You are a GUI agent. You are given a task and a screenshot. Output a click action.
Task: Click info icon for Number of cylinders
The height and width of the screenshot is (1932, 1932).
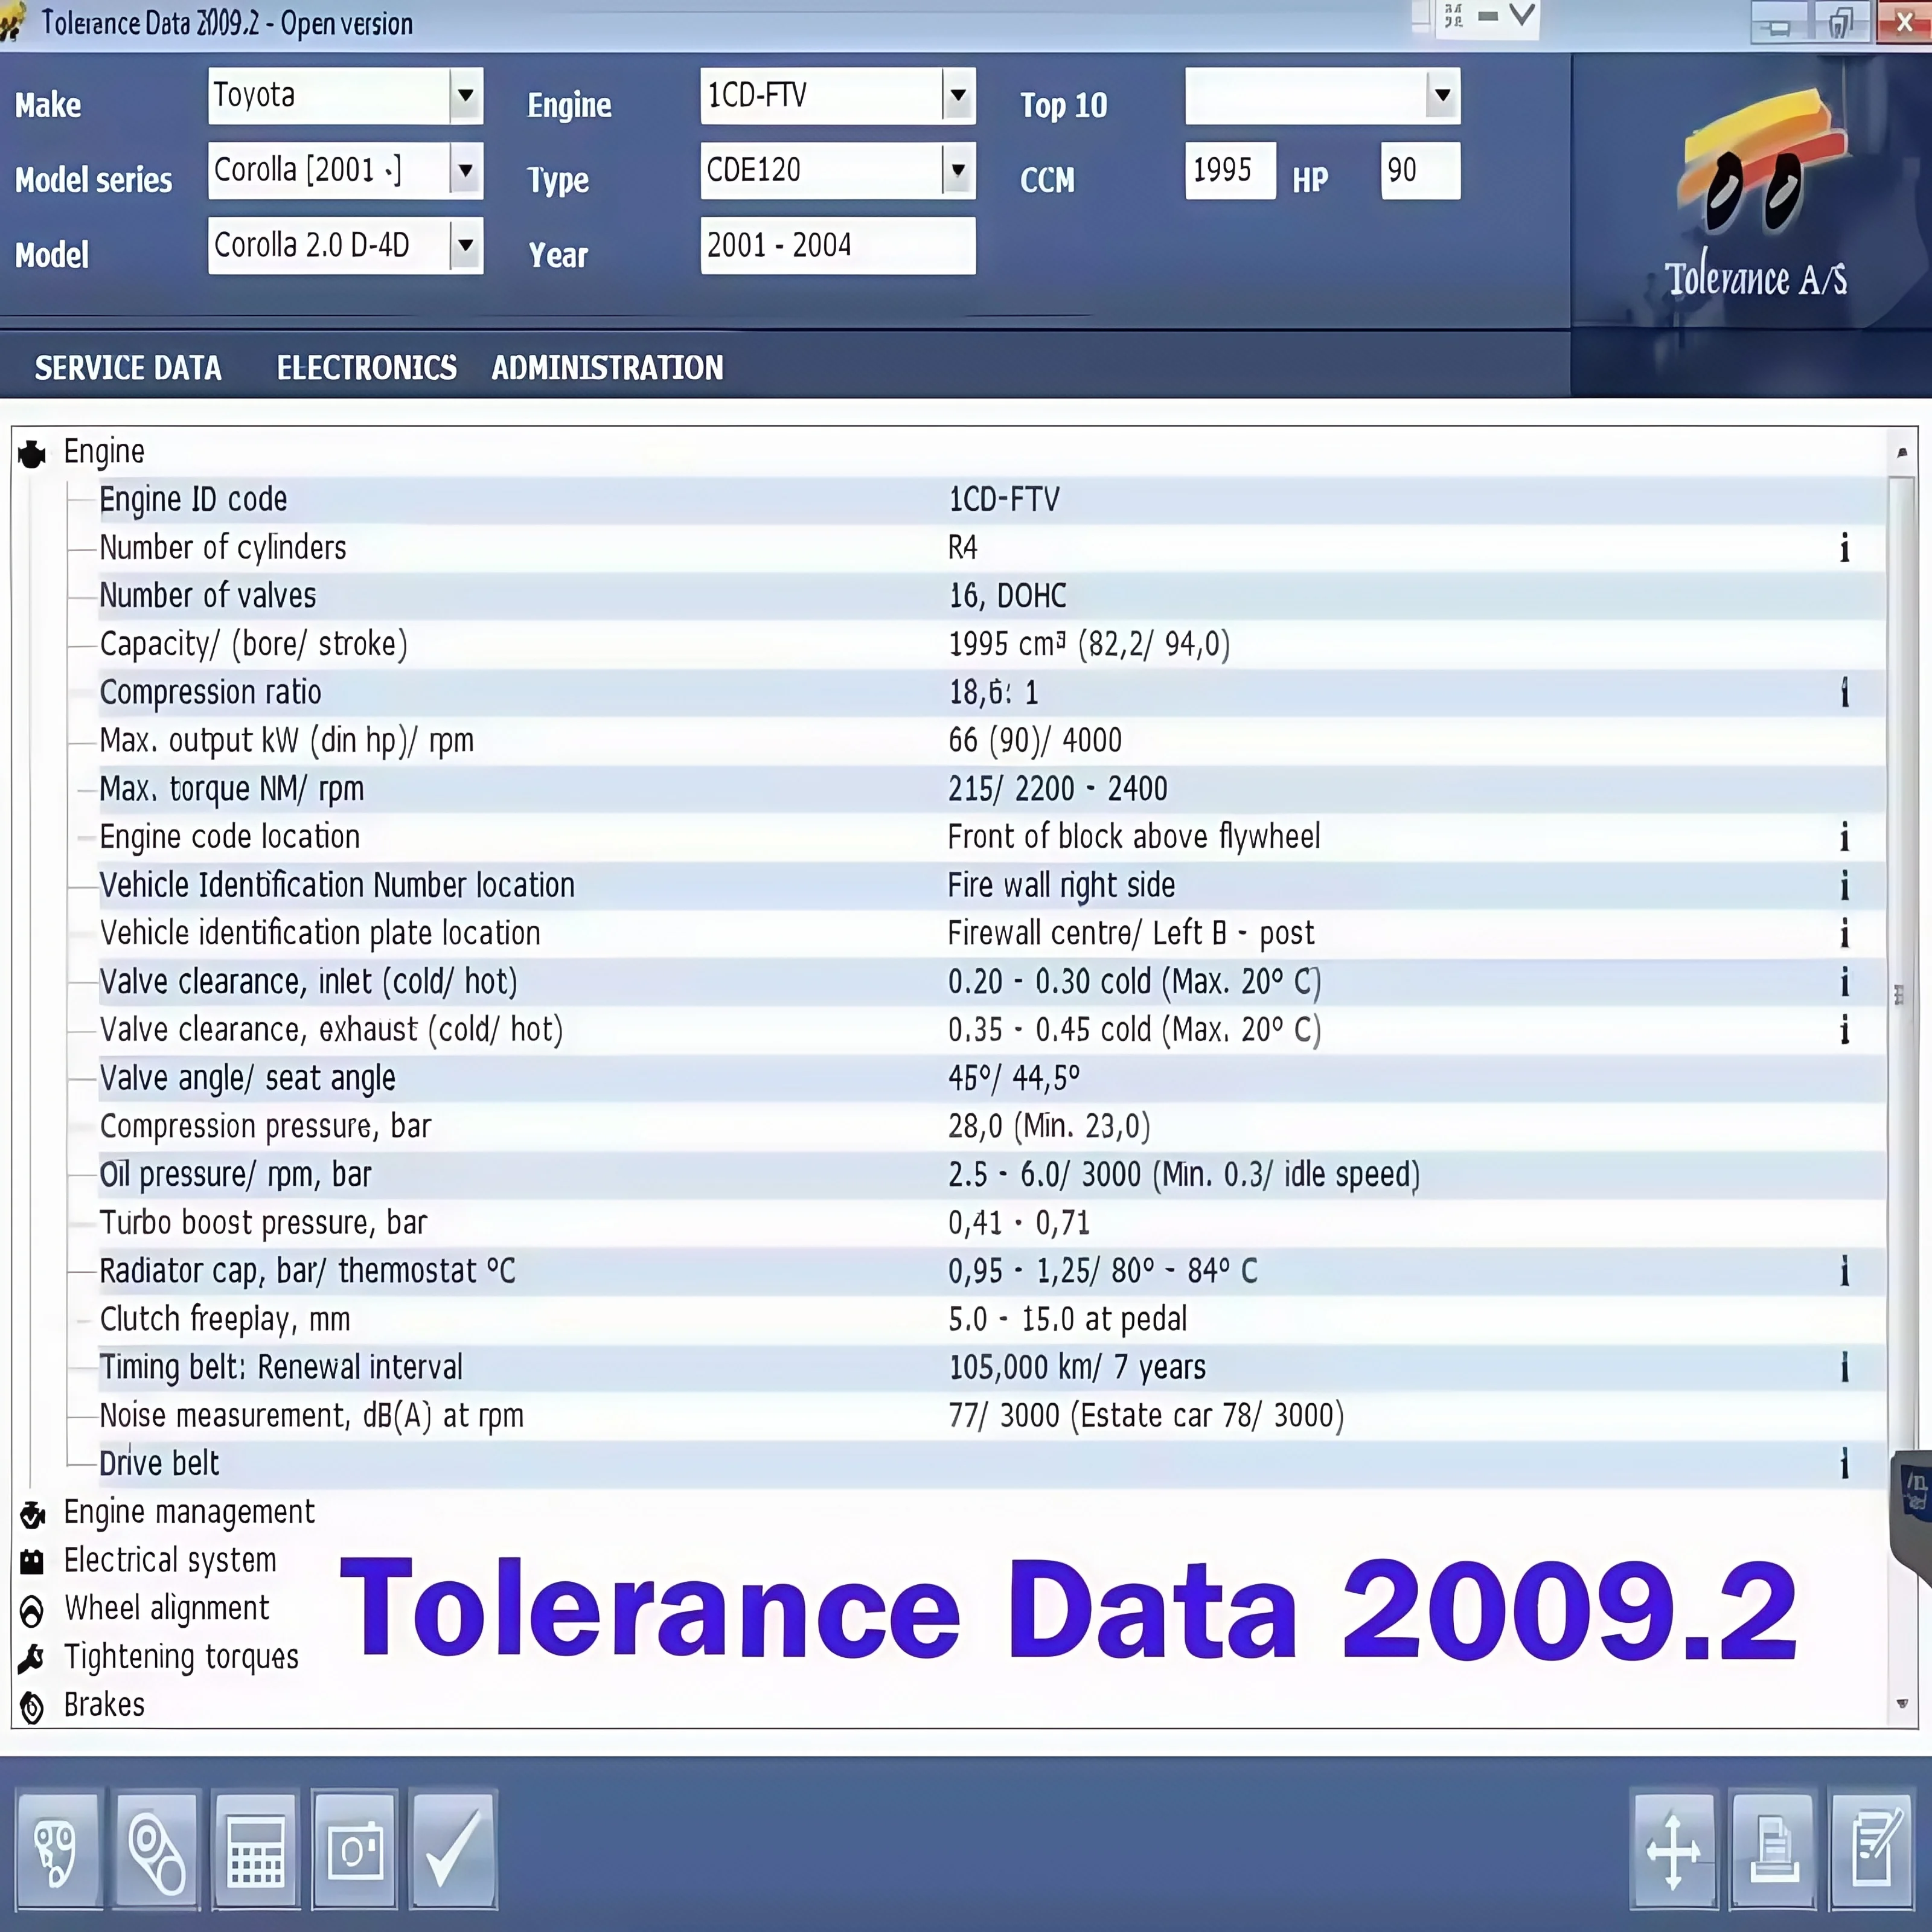tap(1844, 547)
